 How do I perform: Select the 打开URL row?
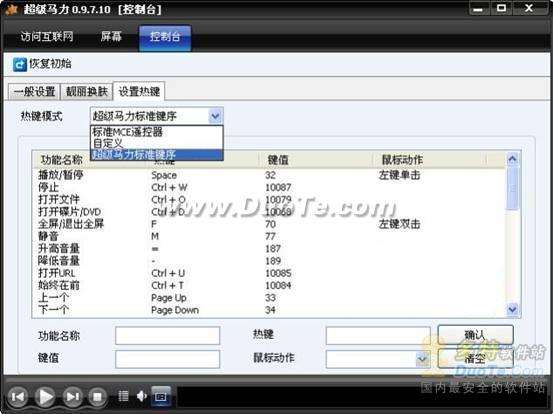(x=269, y=273)
